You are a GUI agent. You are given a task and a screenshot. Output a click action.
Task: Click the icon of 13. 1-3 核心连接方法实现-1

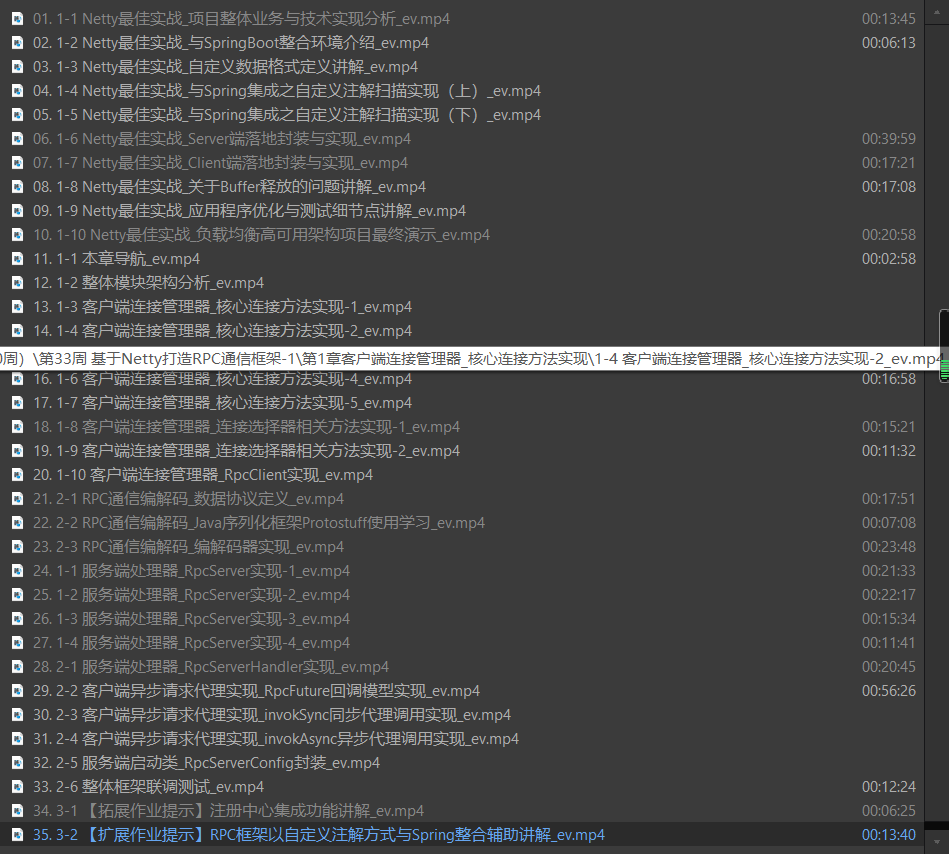18,307
